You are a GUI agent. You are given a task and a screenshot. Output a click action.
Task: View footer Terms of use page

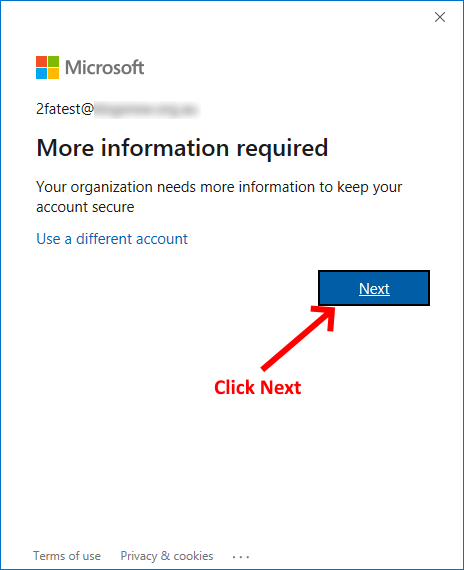pyautogui.click(x=67, y=556)
